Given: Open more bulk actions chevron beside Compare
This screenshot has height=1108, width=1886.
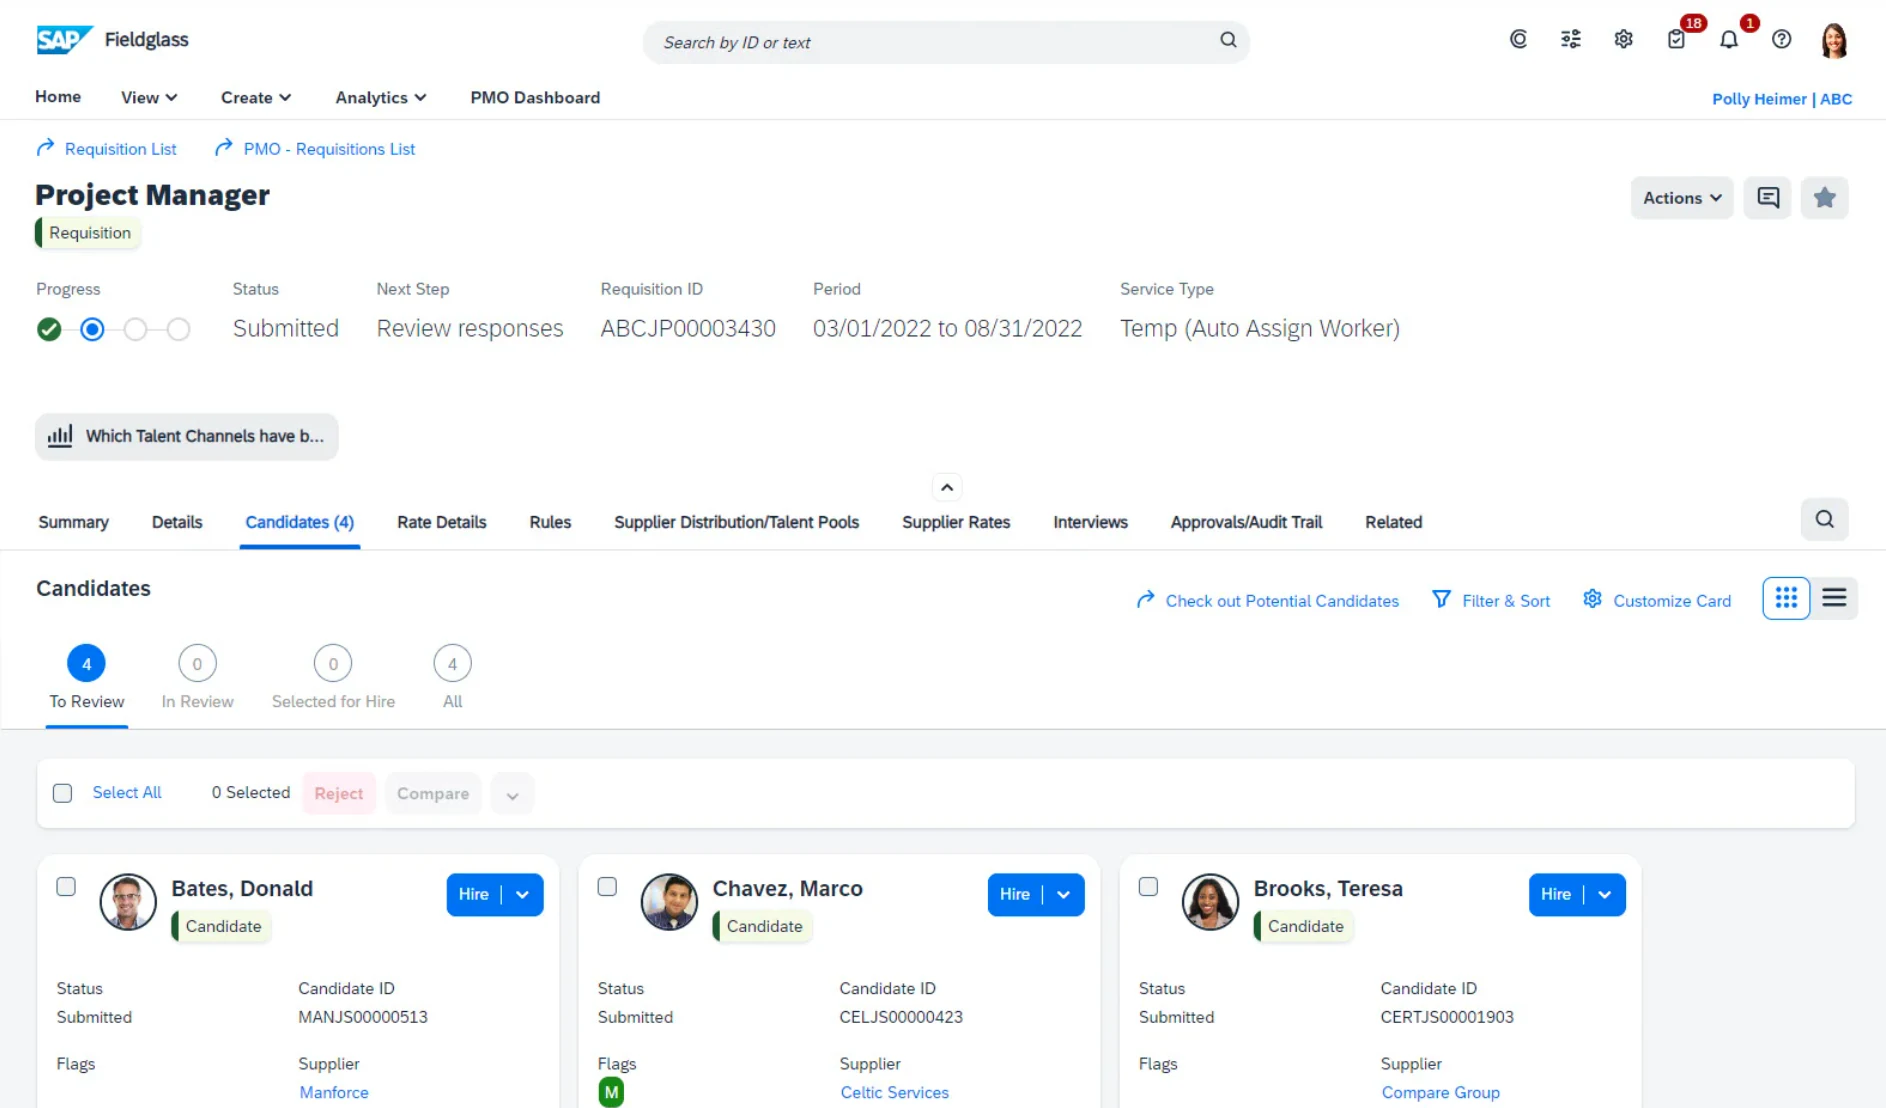Looking at the screenshot, I should point(512,794).
